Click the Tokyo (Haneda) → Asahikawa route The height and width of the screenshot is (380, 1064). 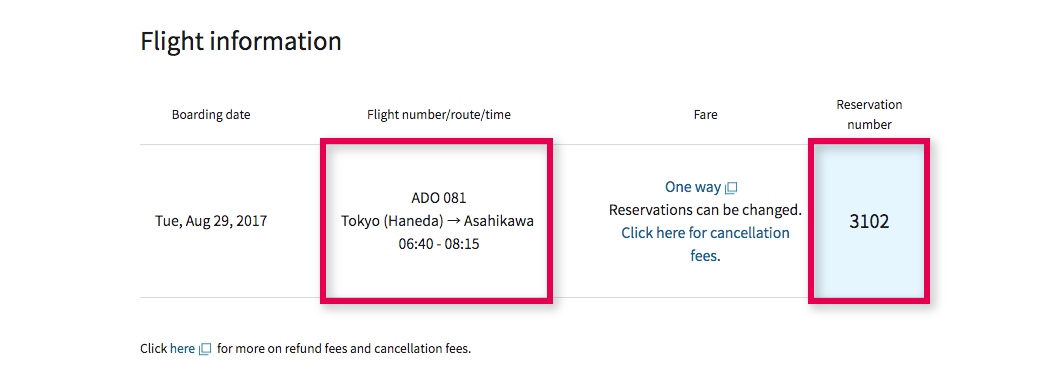tap(438, 221)
